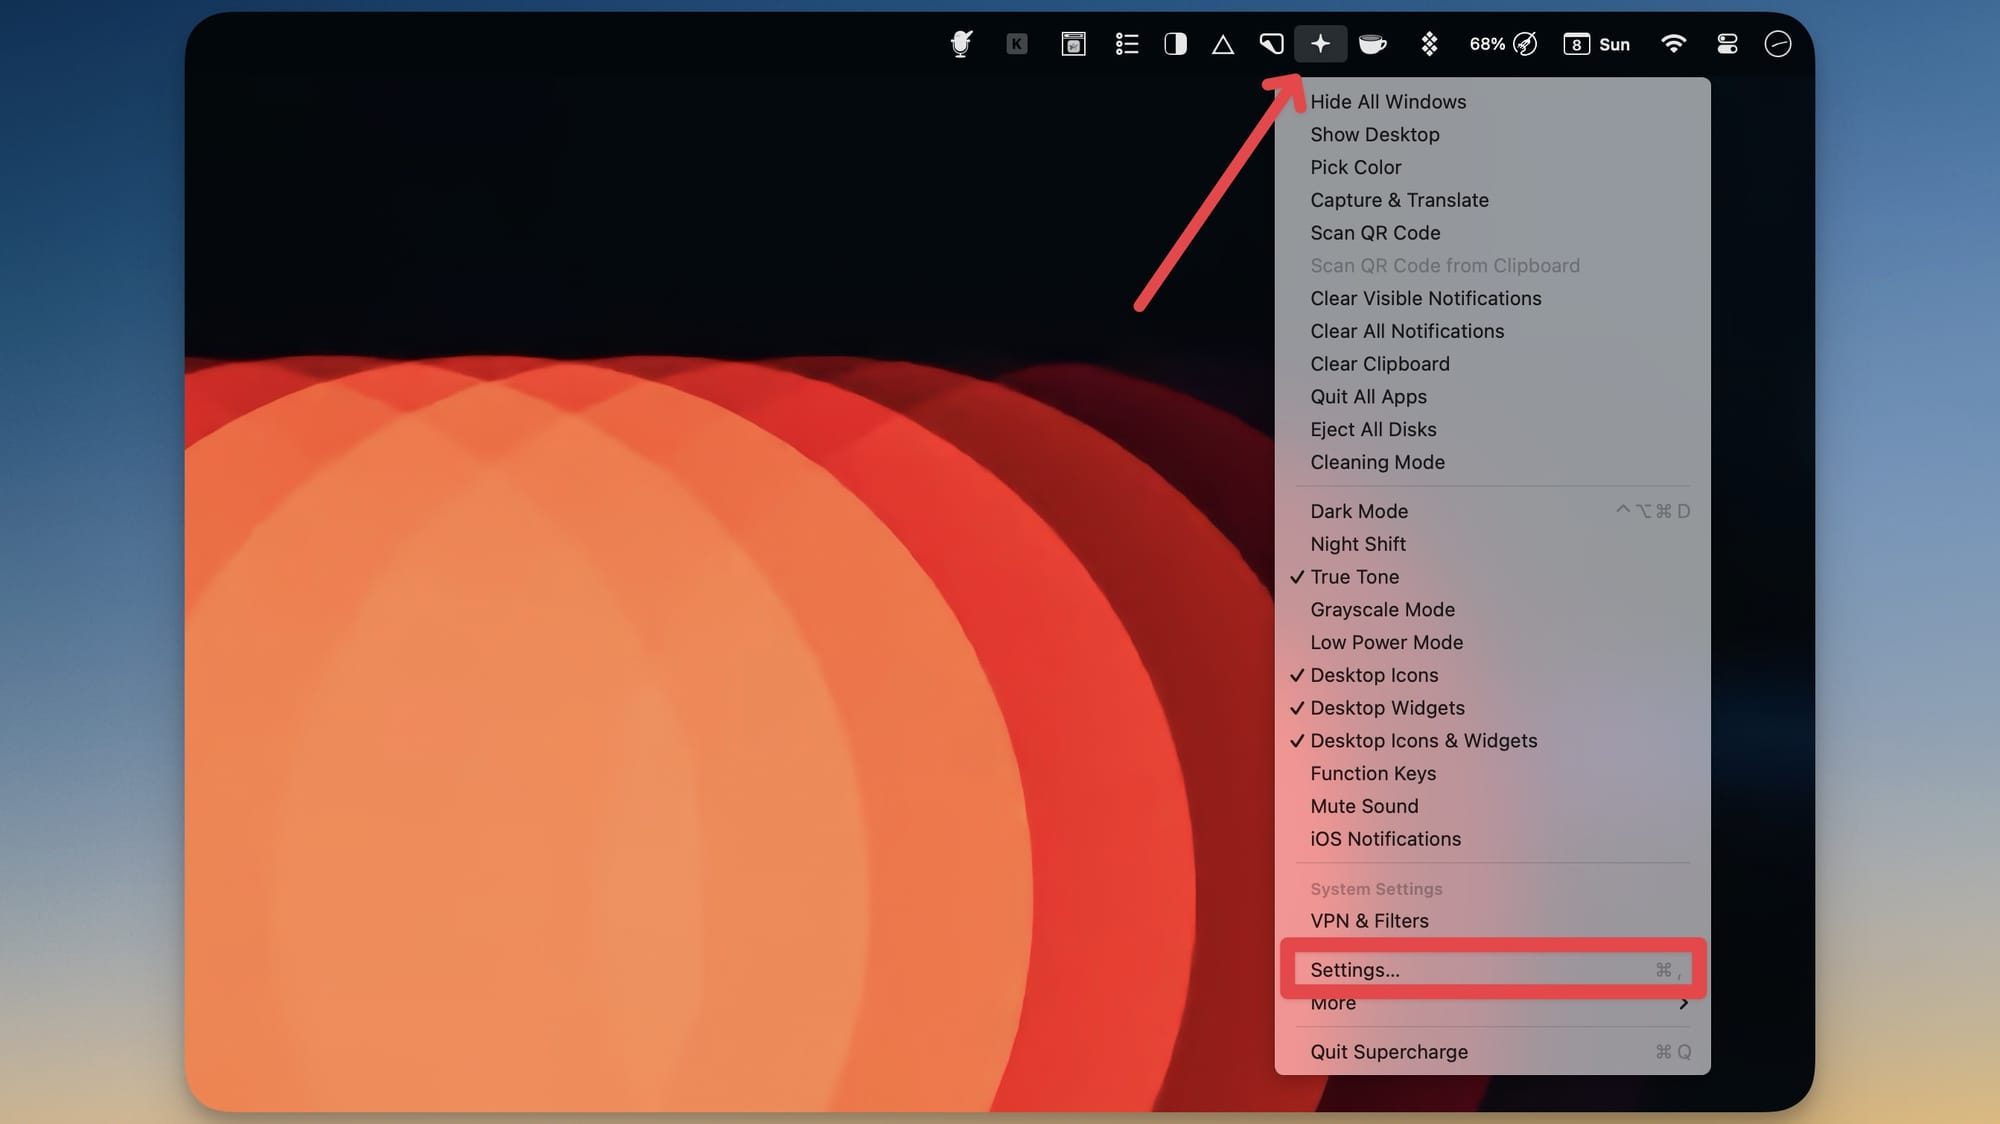Toggle Desktop Icons & Widgets item
The height and width of the screenshot is (1124, 2000).
(x=1492, y=741)
